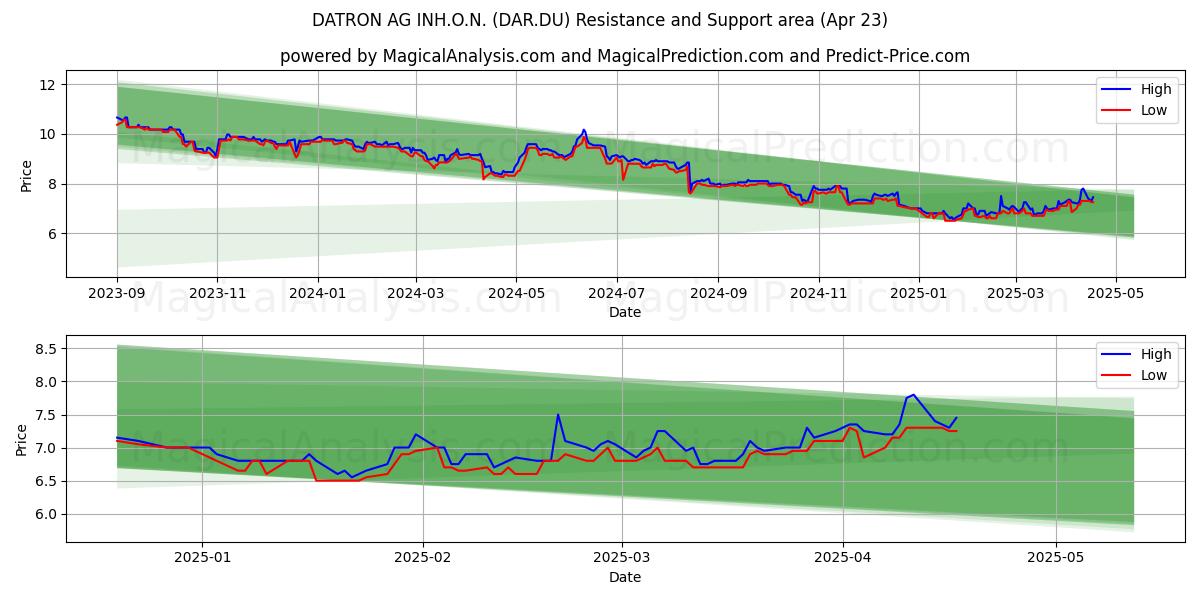This screenshot has height=600, width=1200.
Task: Click the 2024-03 tick label
Action: [x=416, y=293]
